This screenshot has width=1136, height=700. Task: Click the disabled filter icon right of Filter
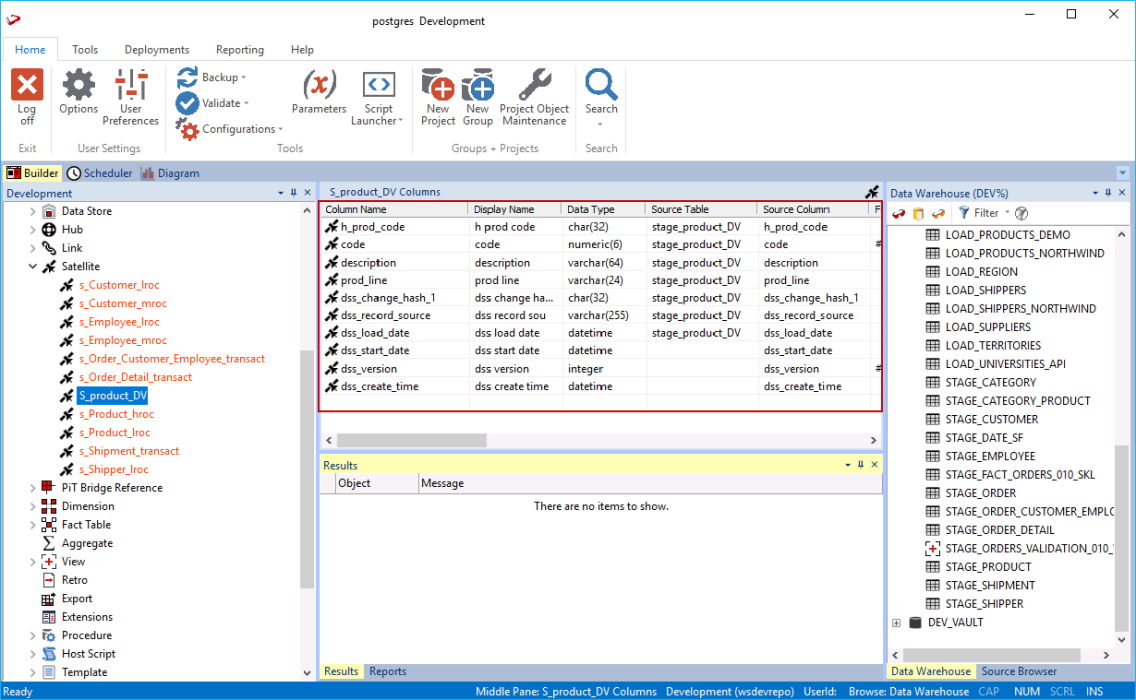click(x=1021, y=213)
